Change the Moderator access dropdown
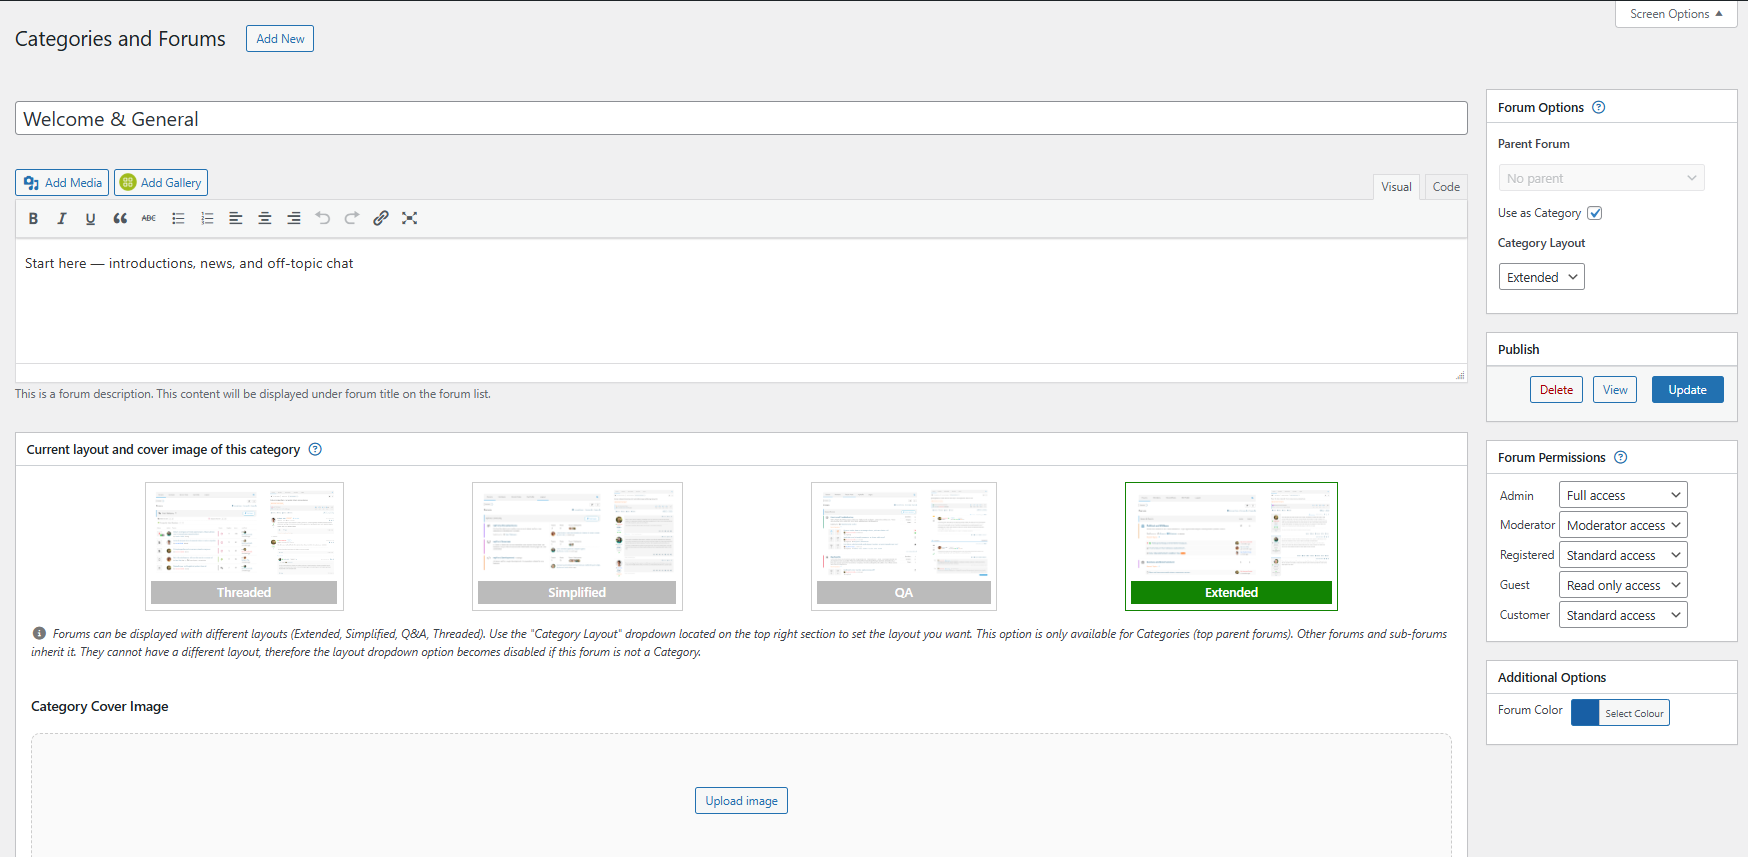The height and width of the screenshot is (857, 1748). click(1622, 525)
